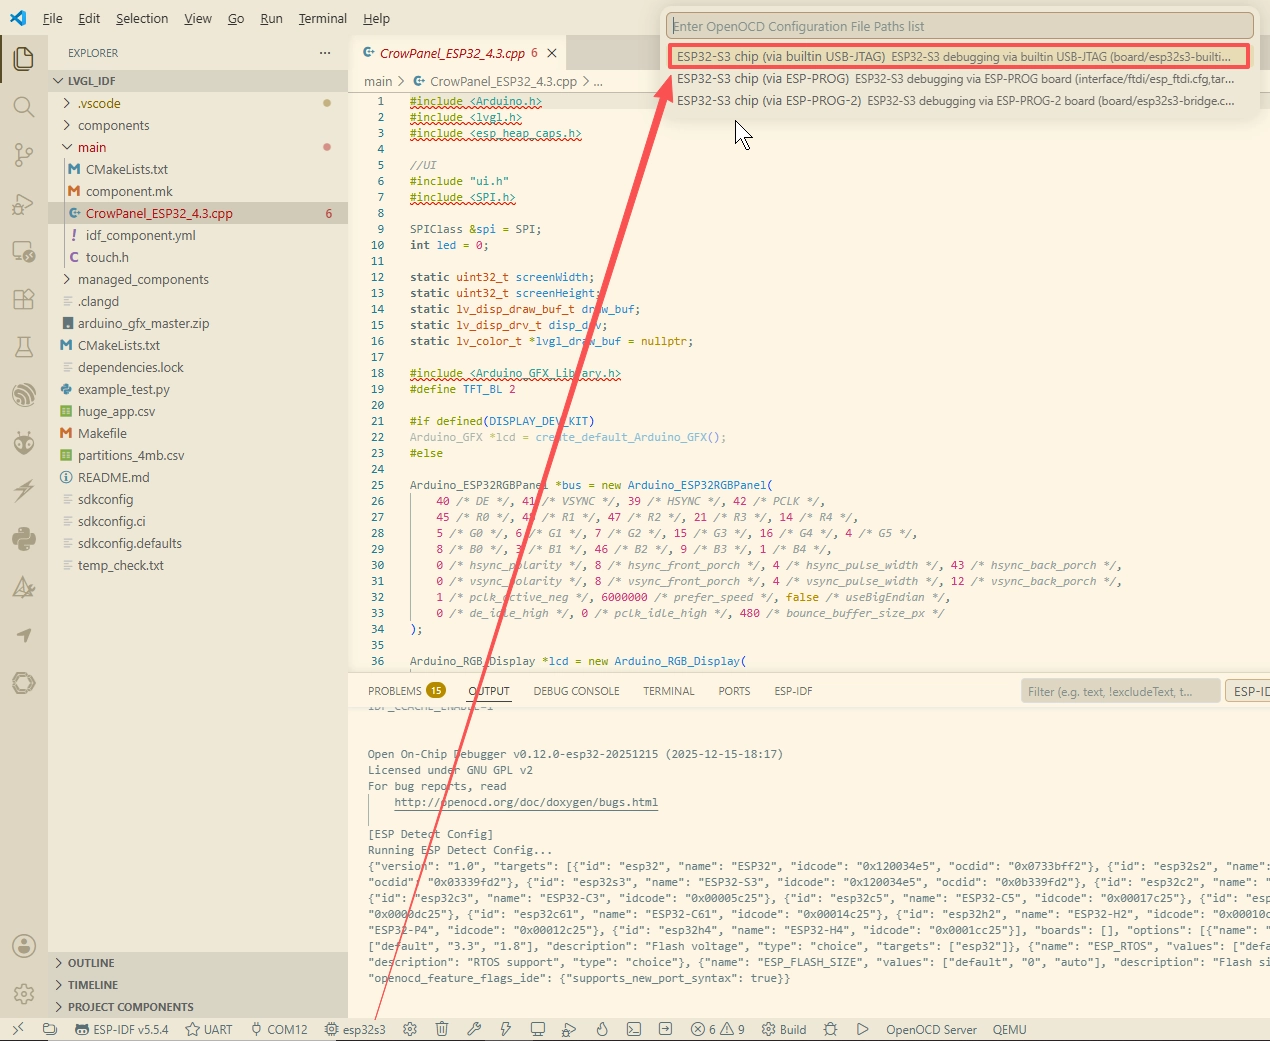Click the OpenOCD configuration file paths input
The height and width of the screenshot is (1041, 1270).
tap(960, 26)
